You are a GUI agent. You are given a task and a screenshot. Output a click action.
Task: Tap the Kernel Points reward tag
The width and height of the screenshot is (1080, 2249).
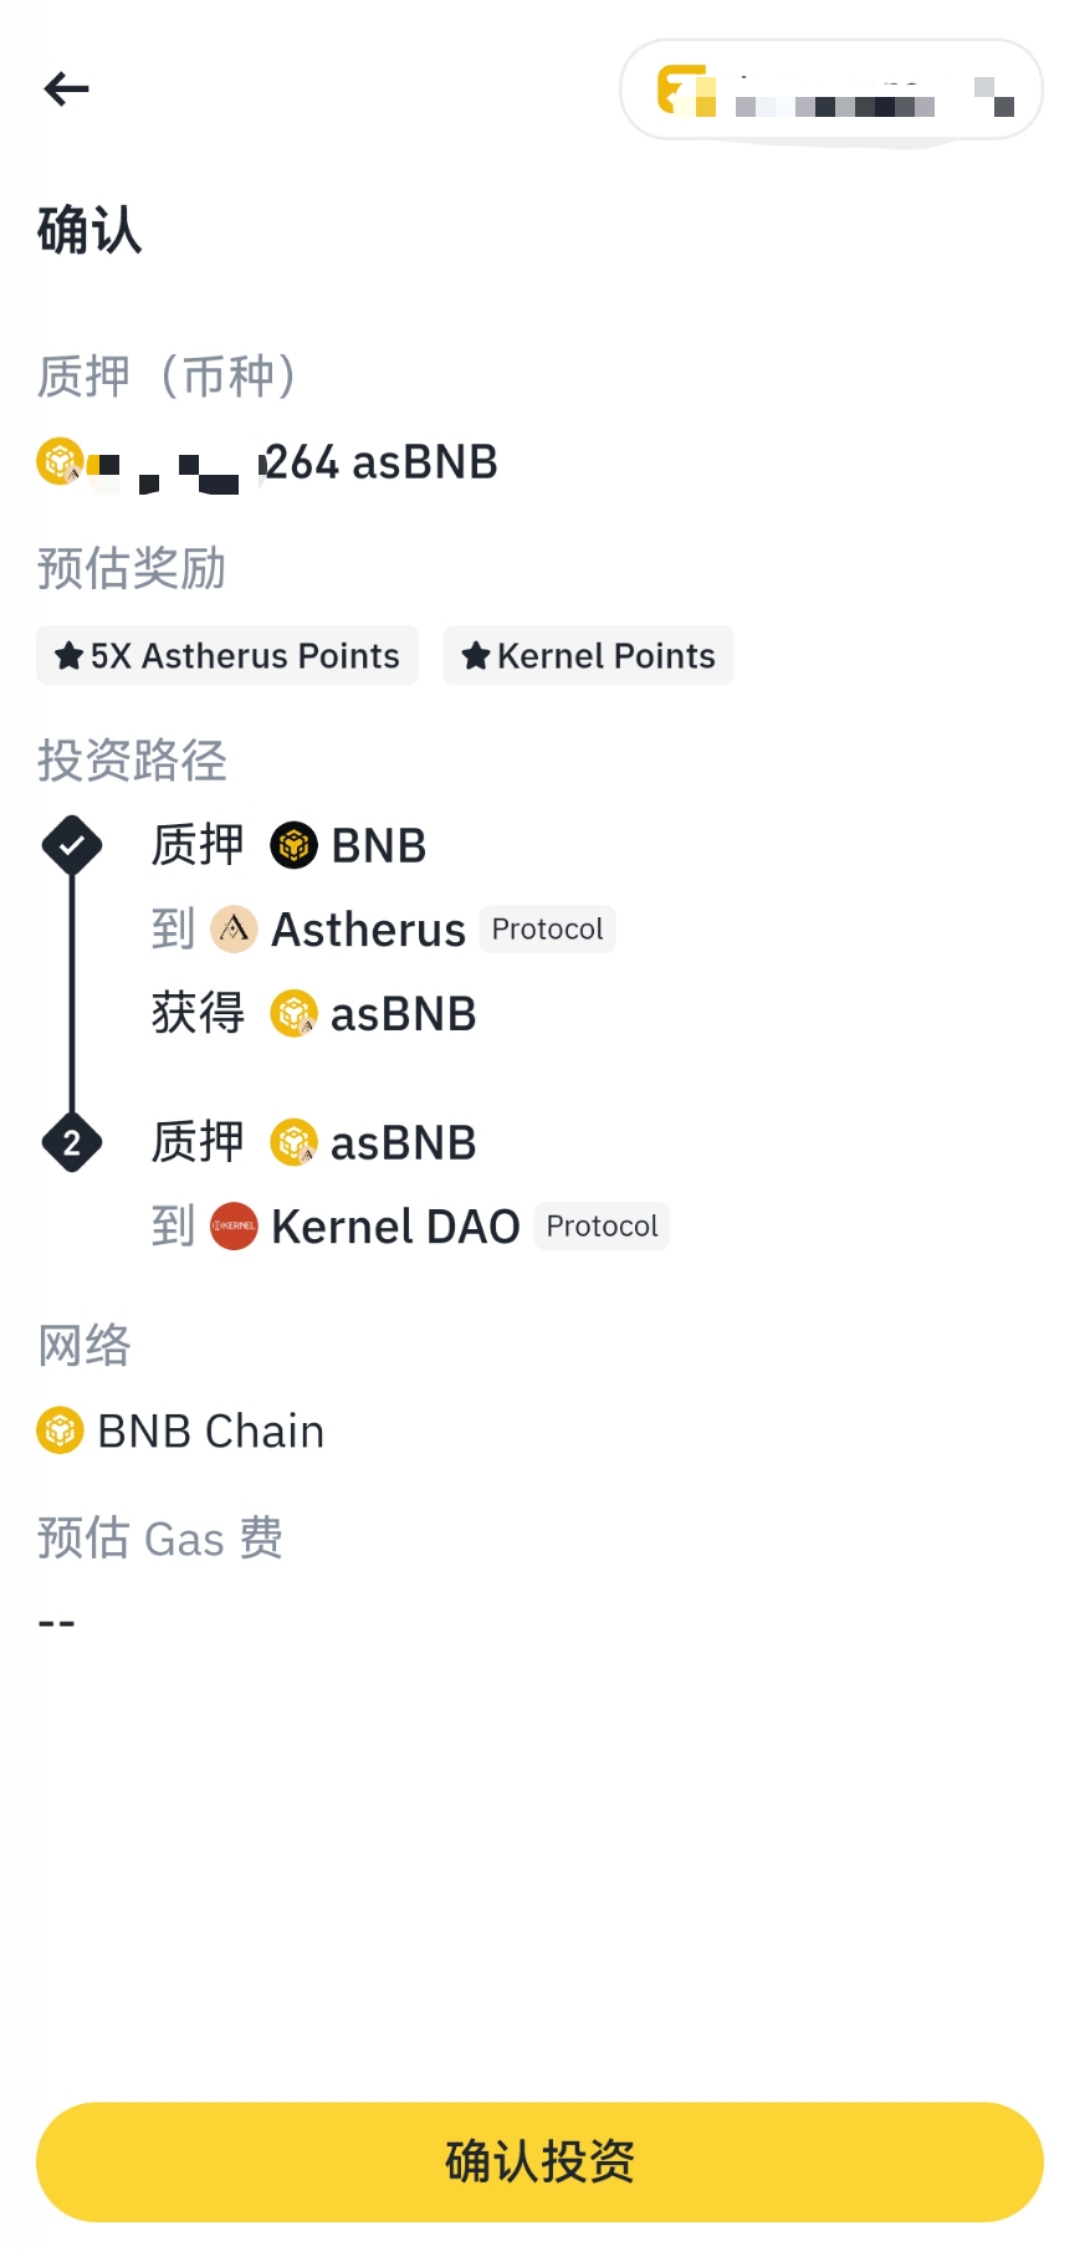pyautogui.click(x=588, y=656)
